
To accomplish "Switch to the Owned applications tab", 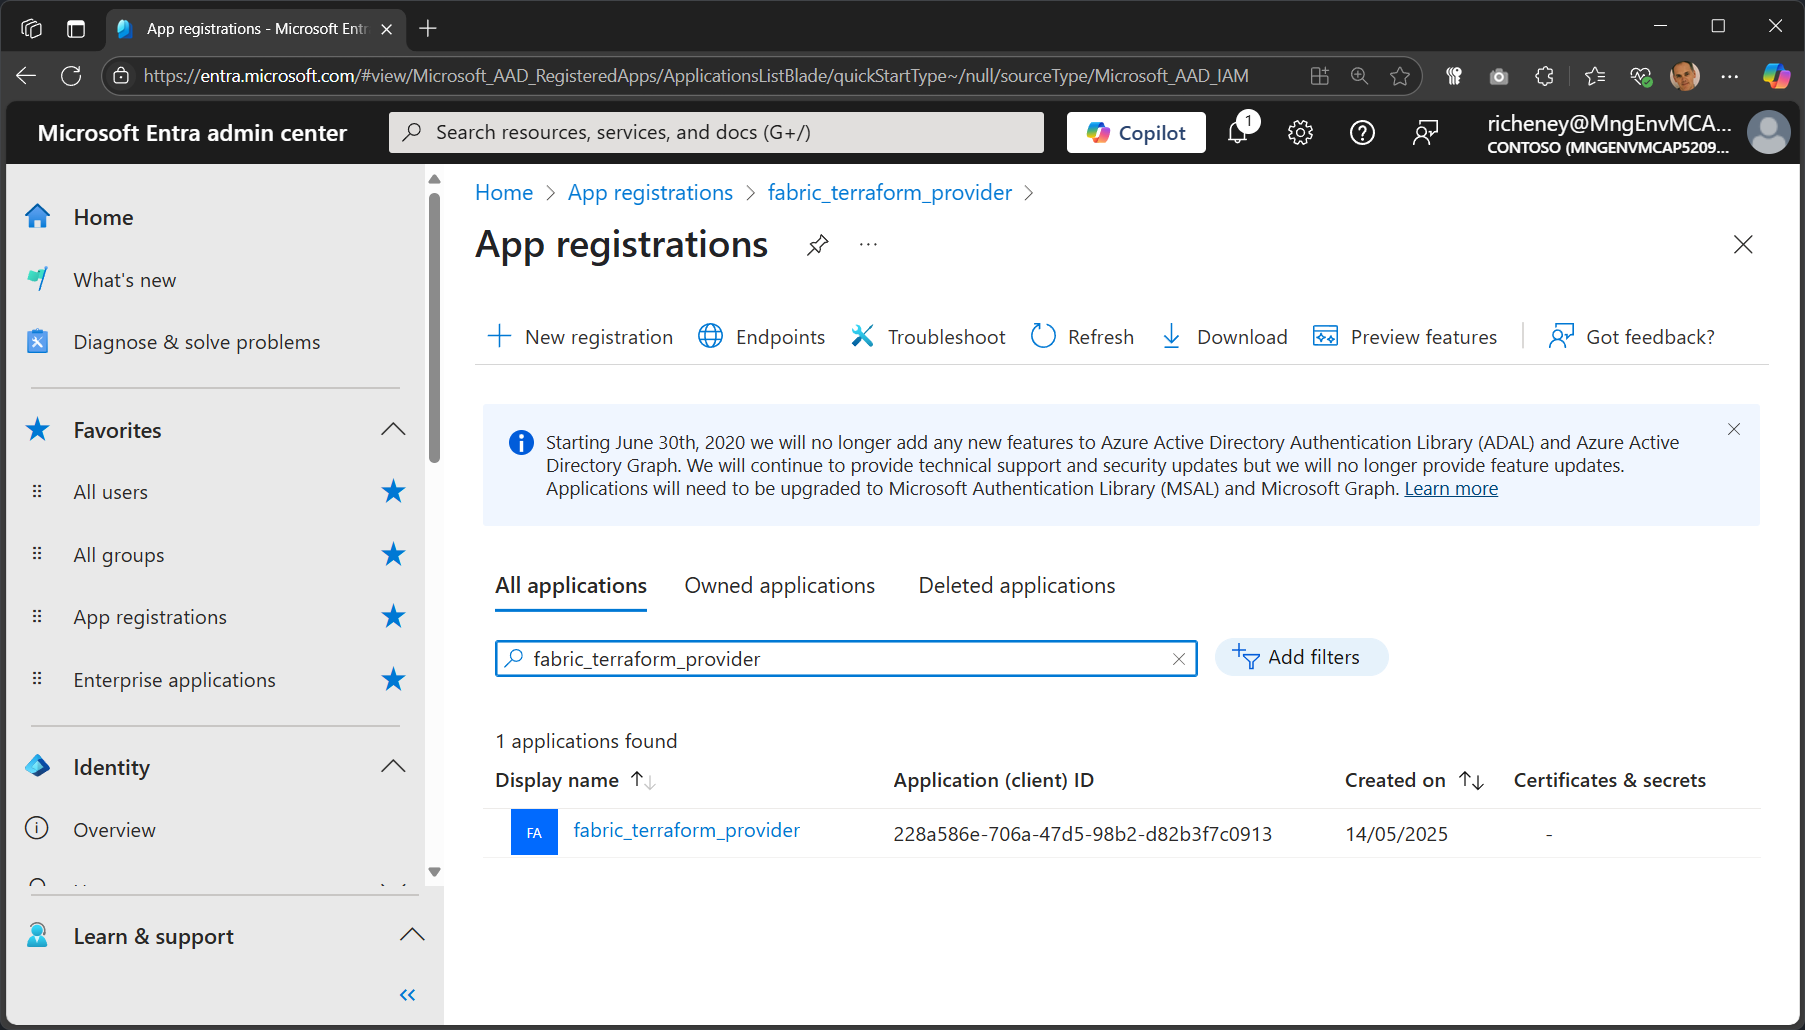I will 779,585.
